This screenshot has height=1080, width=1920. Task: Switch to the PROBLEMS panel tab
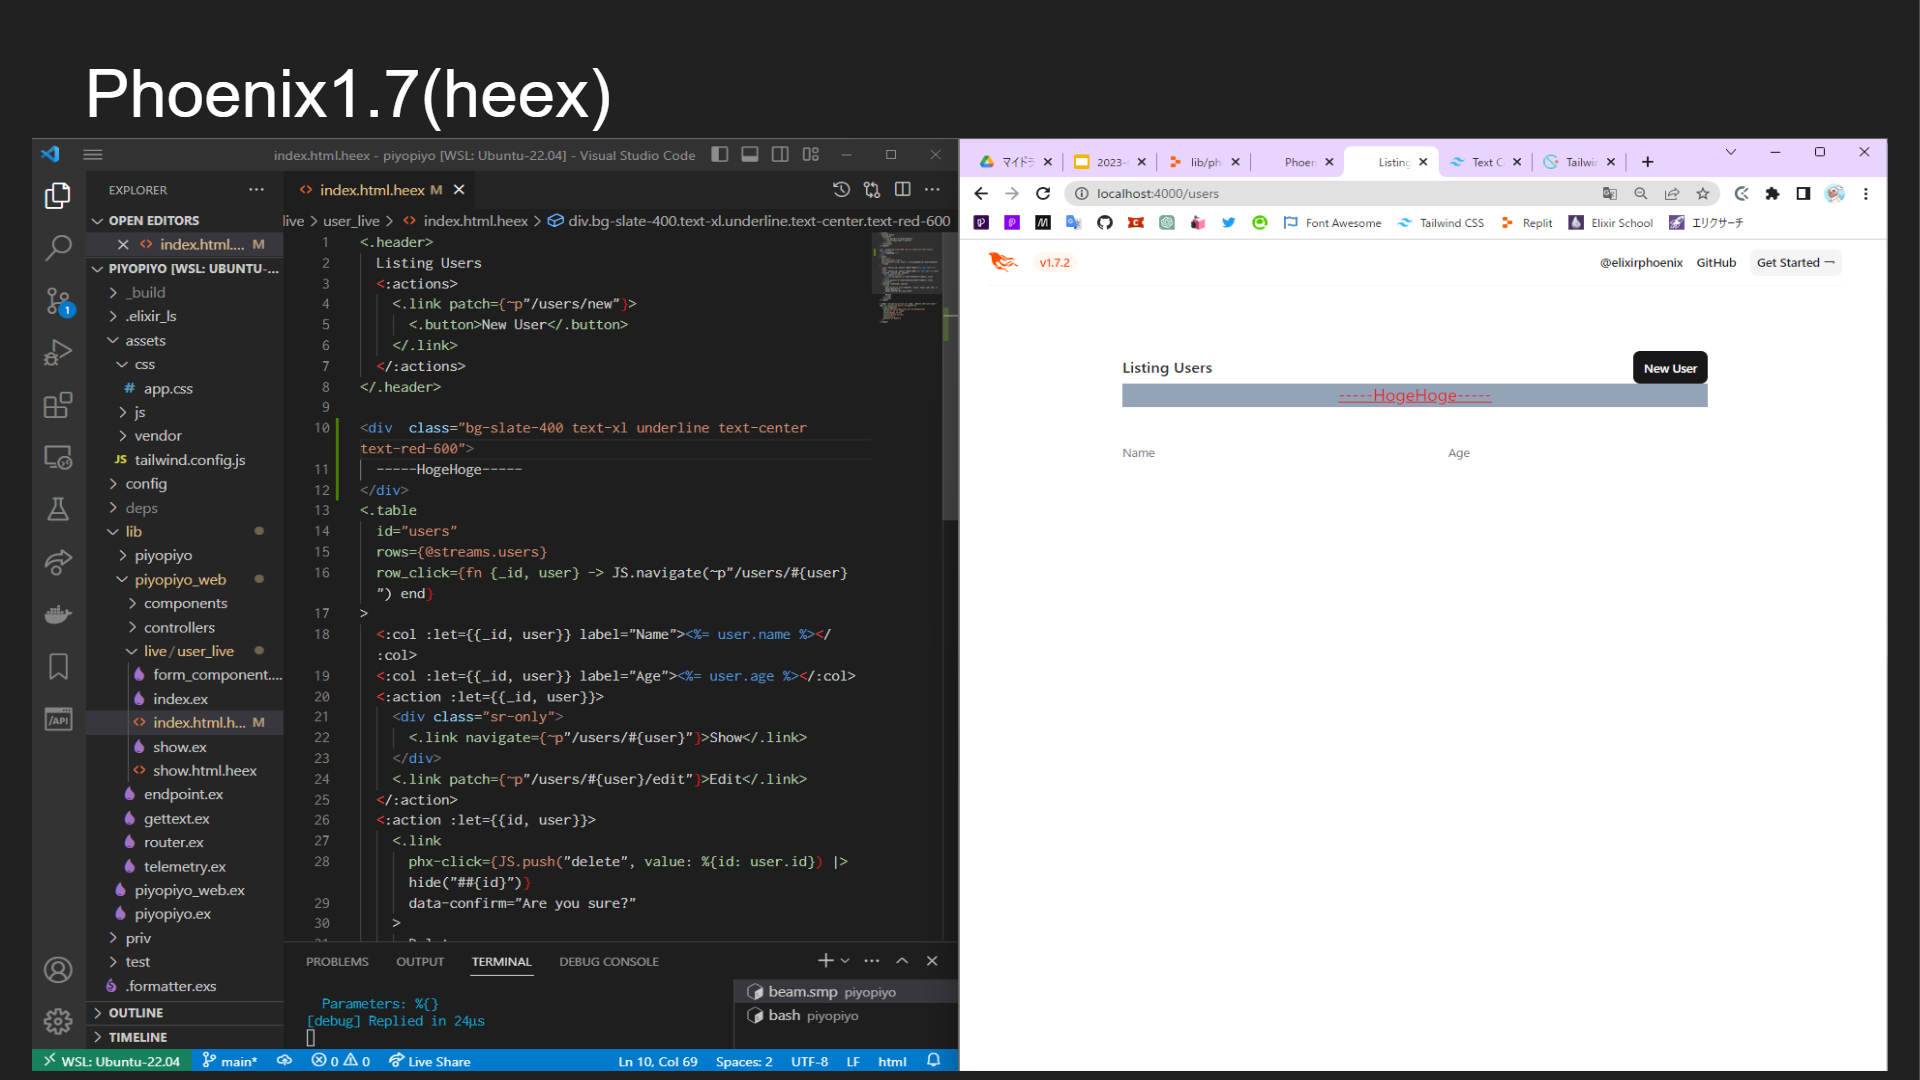point(337,962)
